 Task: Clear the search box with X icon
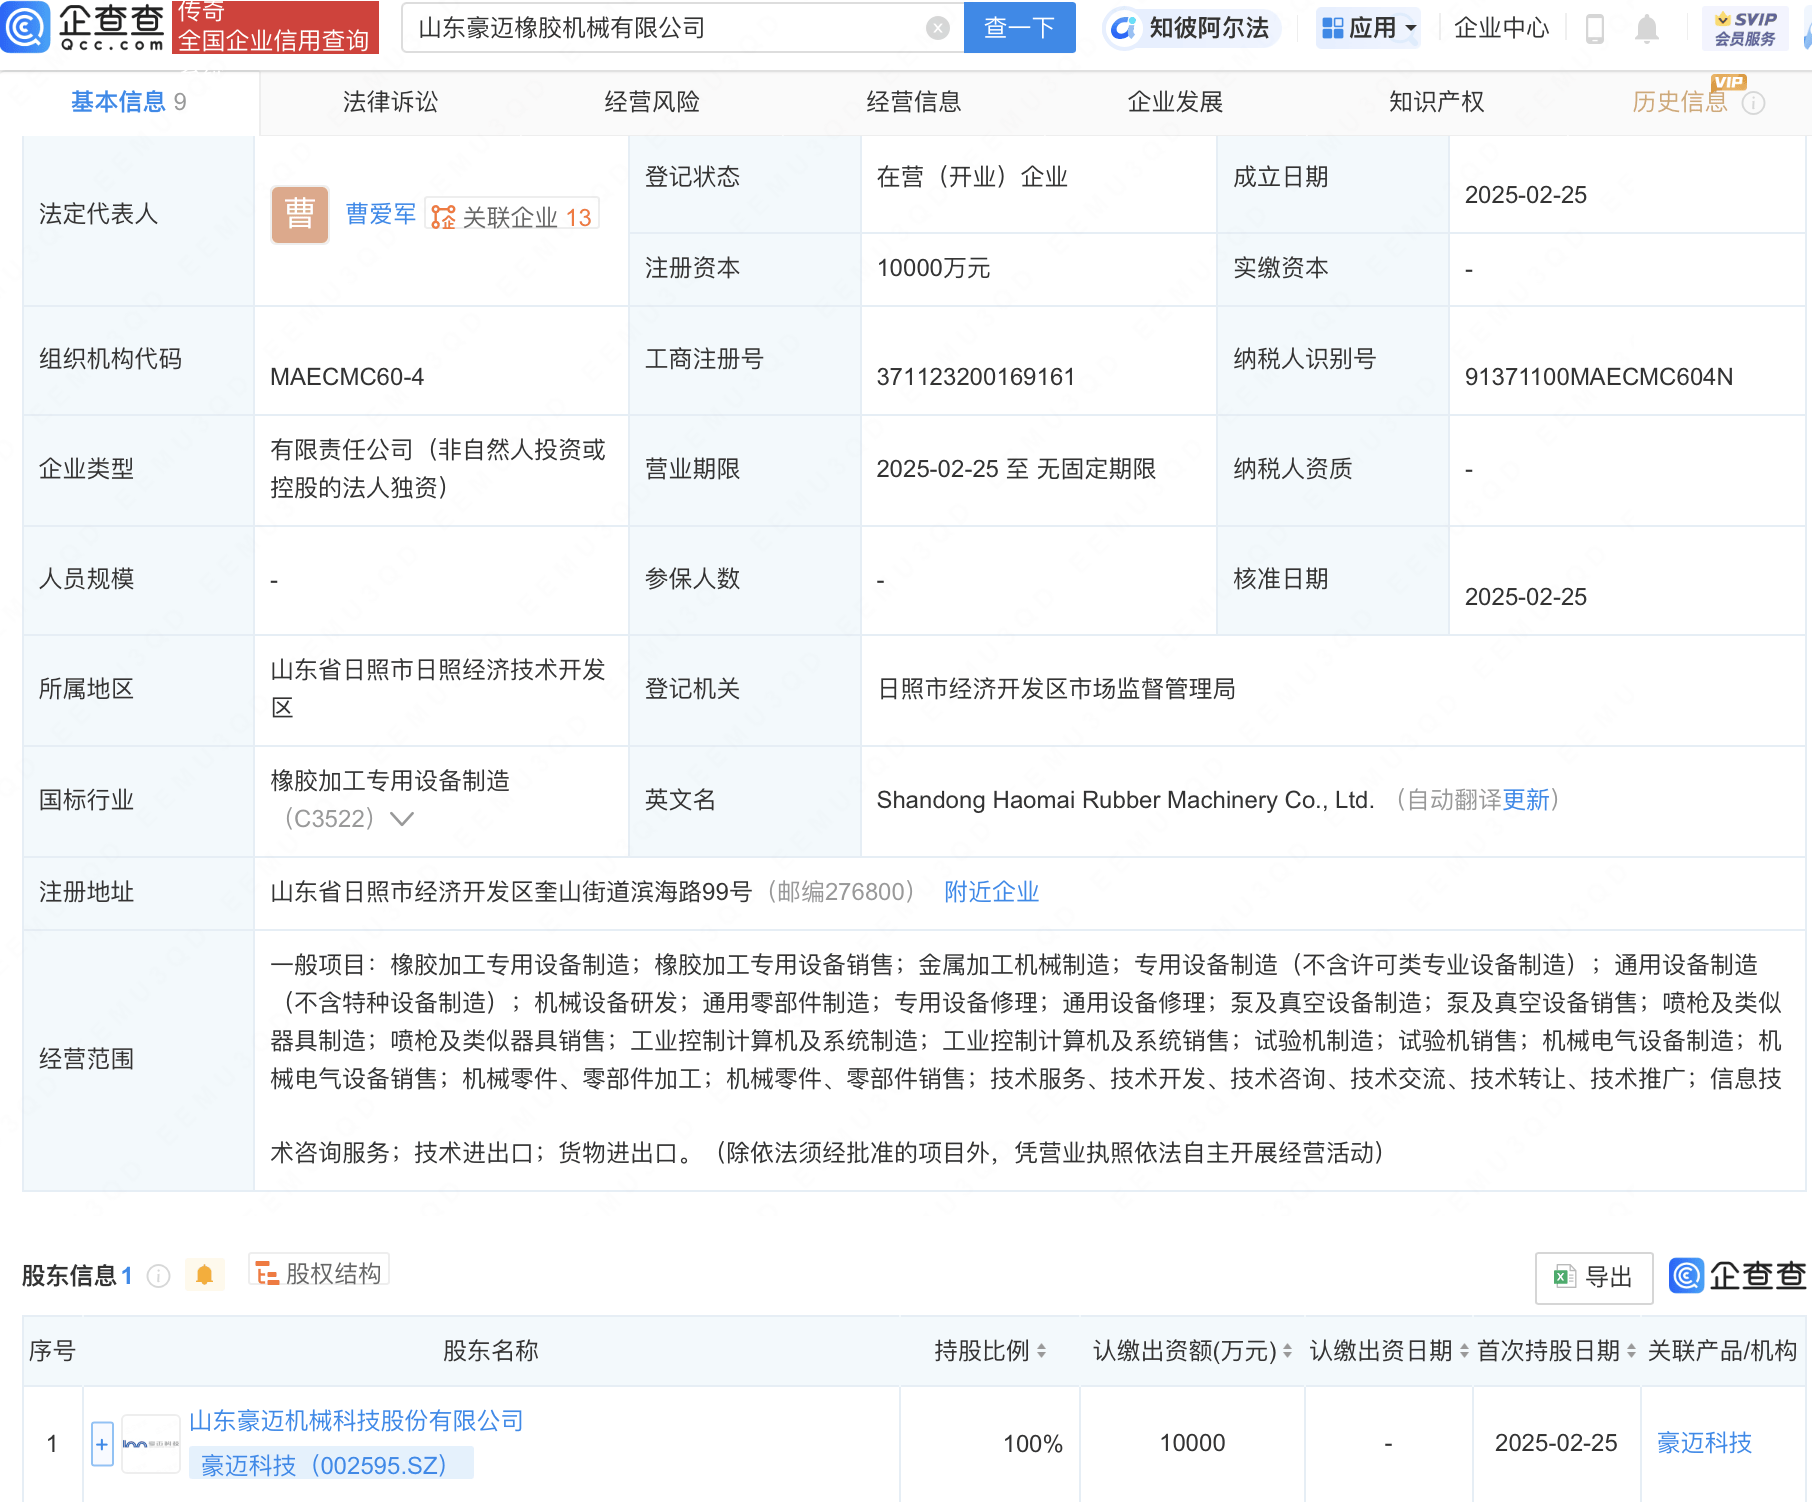coord(937,28)
